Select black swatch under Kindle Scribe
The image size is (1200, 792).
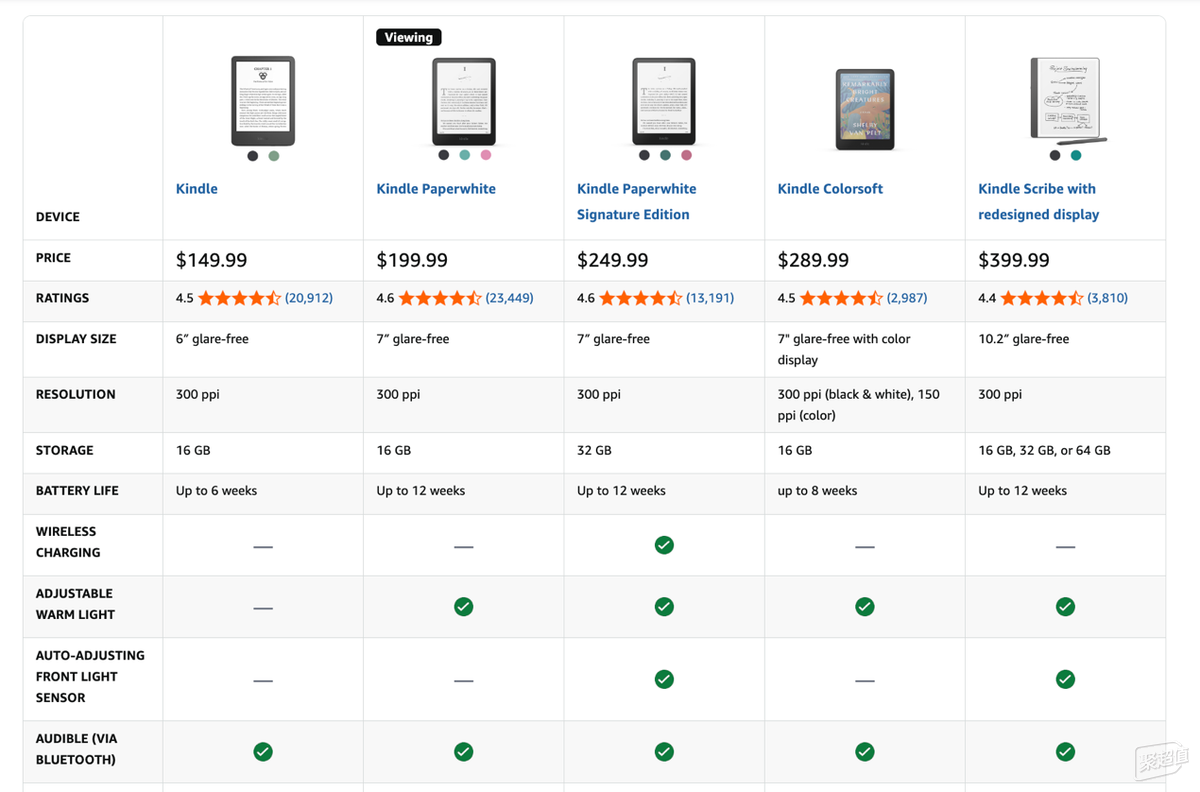(x=1055, y=155)
